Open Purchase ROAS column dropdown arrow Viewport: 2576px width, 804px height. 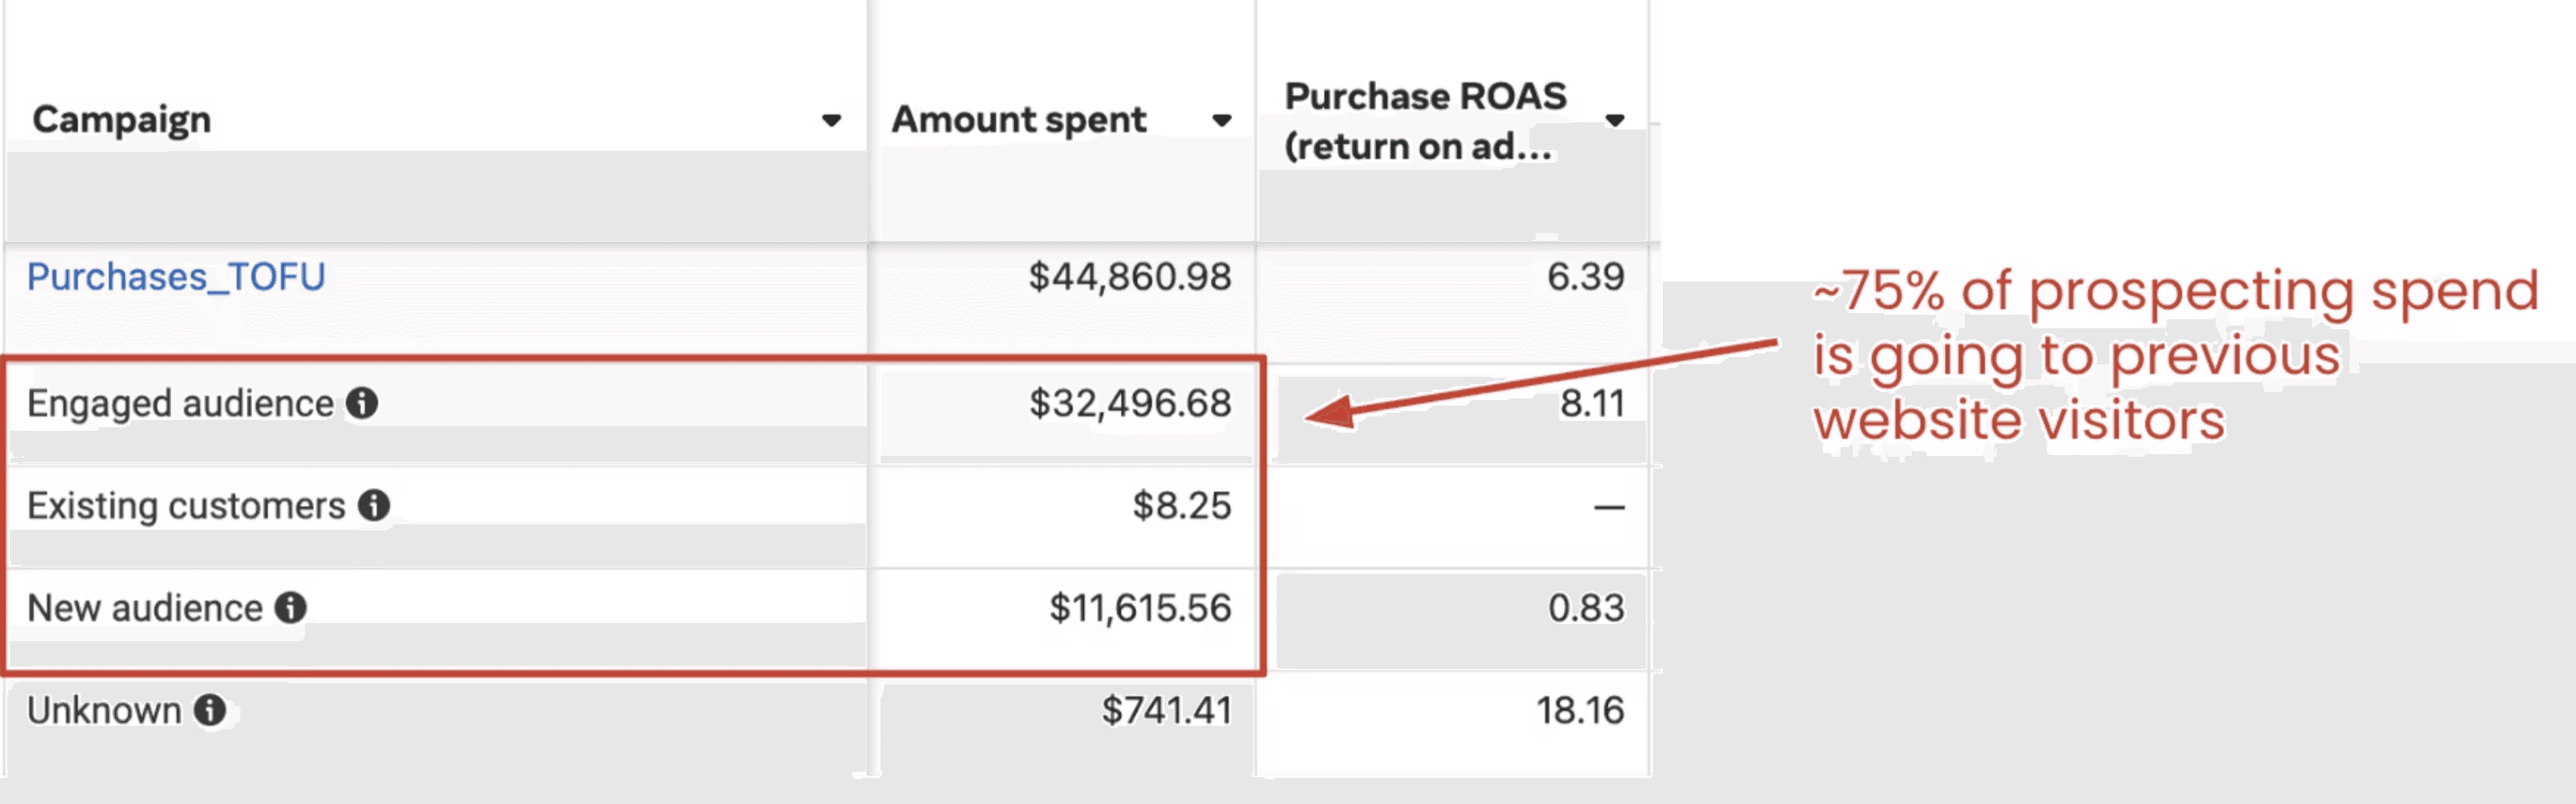click(x=1614, y=121)
